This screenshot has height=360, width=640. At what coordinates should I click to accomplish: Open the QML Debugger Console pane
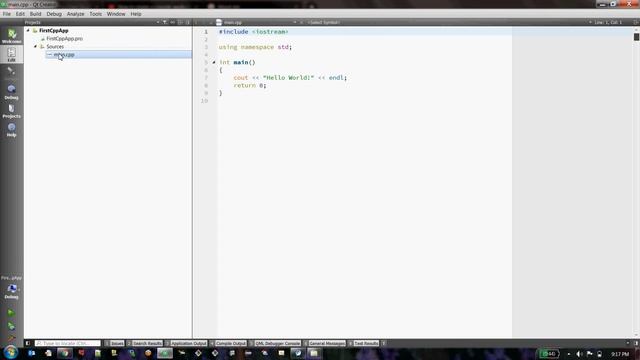275,343
